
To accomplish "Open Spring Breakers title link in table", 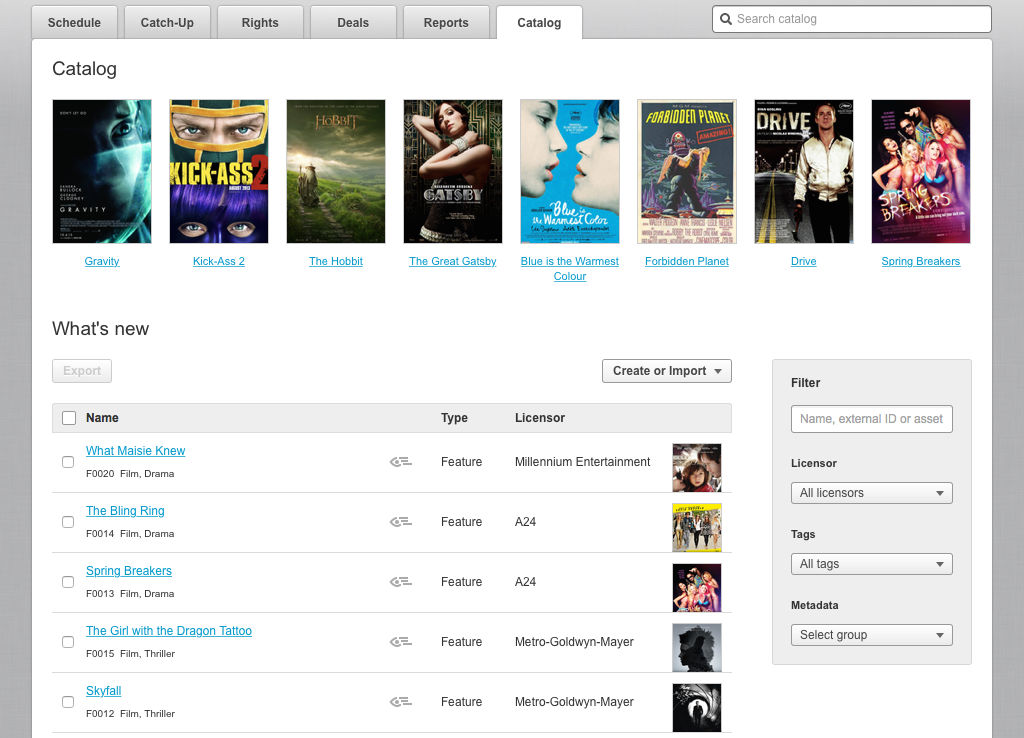I will point(129,571).
